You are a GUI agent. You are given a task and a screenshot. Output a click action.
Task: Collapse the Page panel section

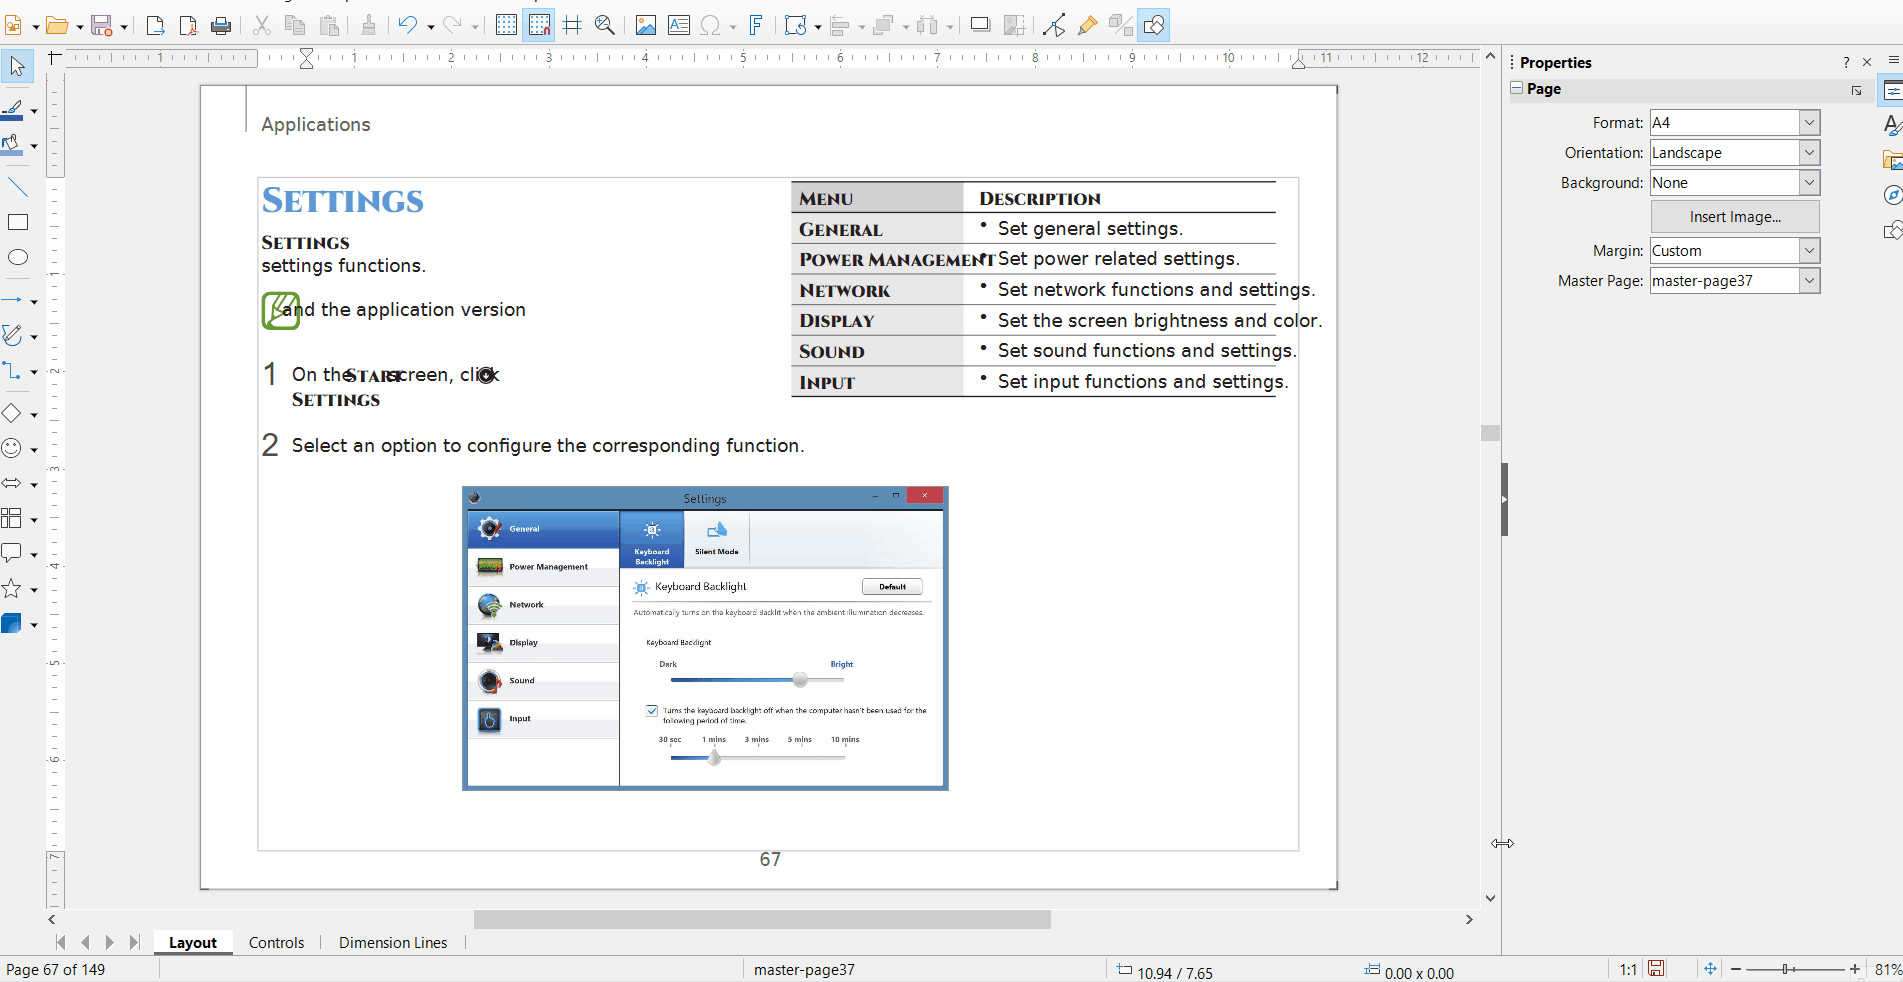coord(1517,88)
